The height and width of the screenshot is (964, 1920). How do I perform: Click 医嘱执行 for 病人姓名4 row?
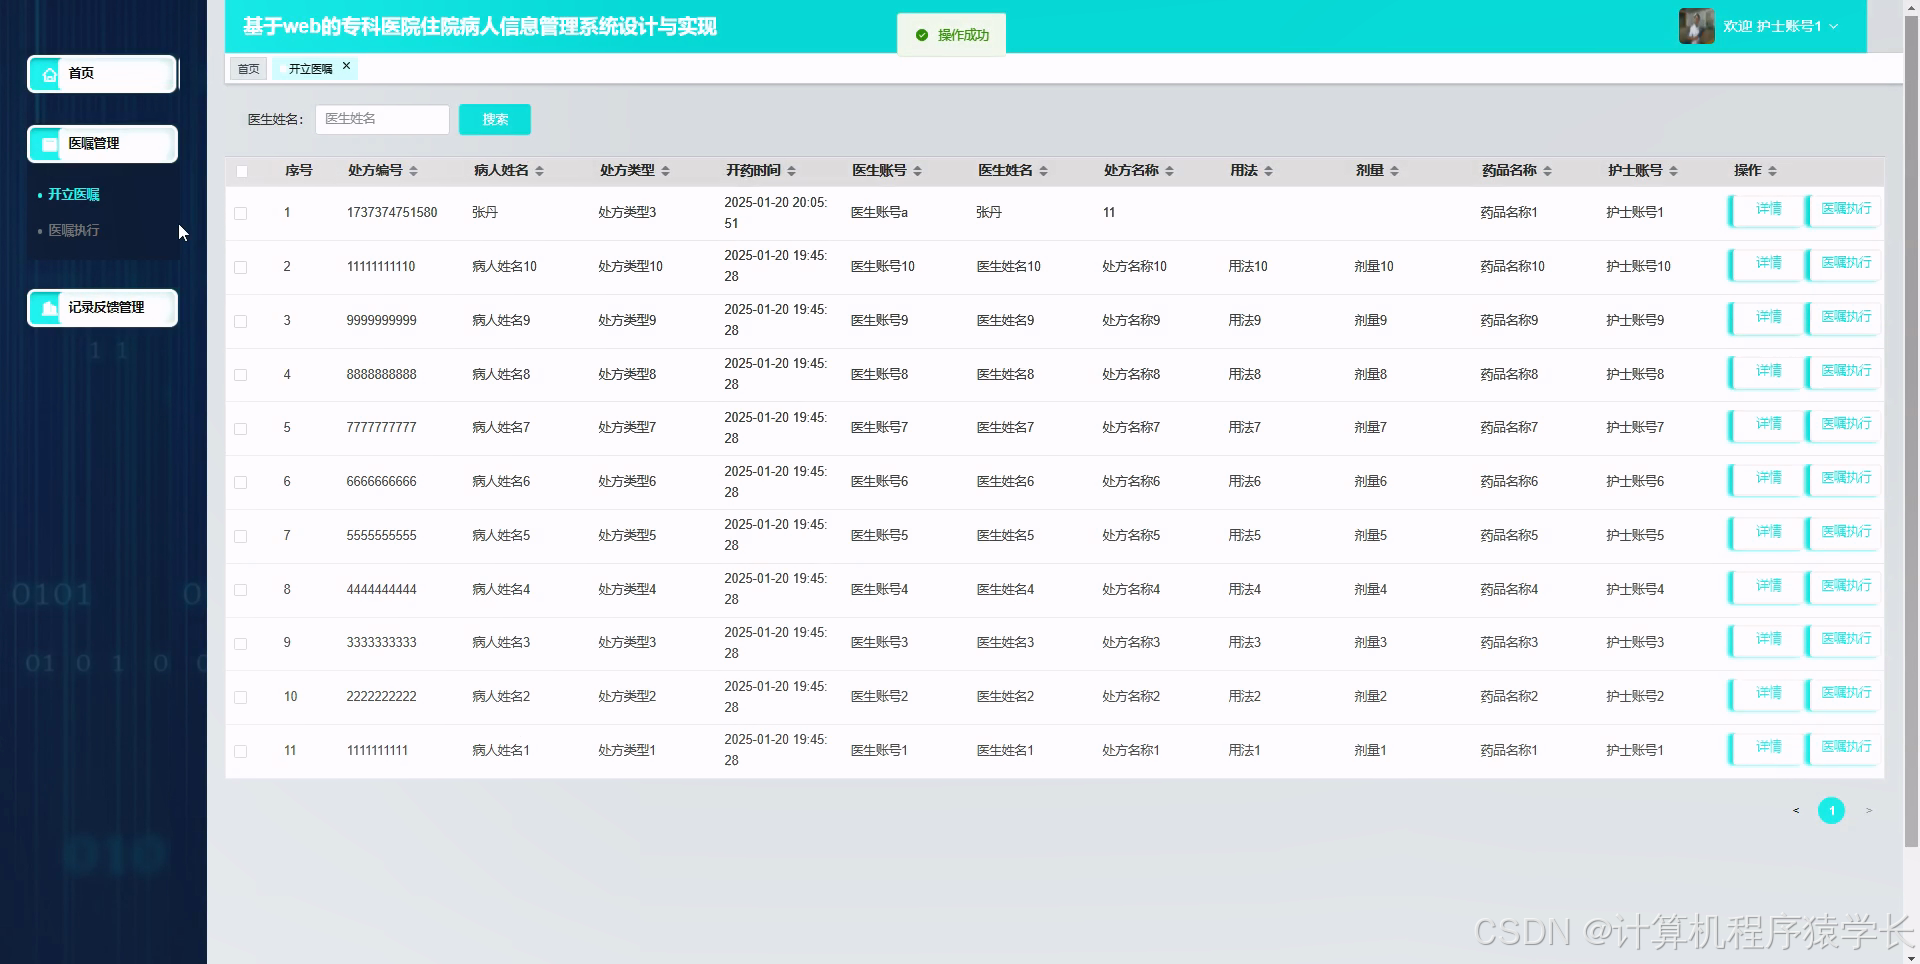(1843, 587)
